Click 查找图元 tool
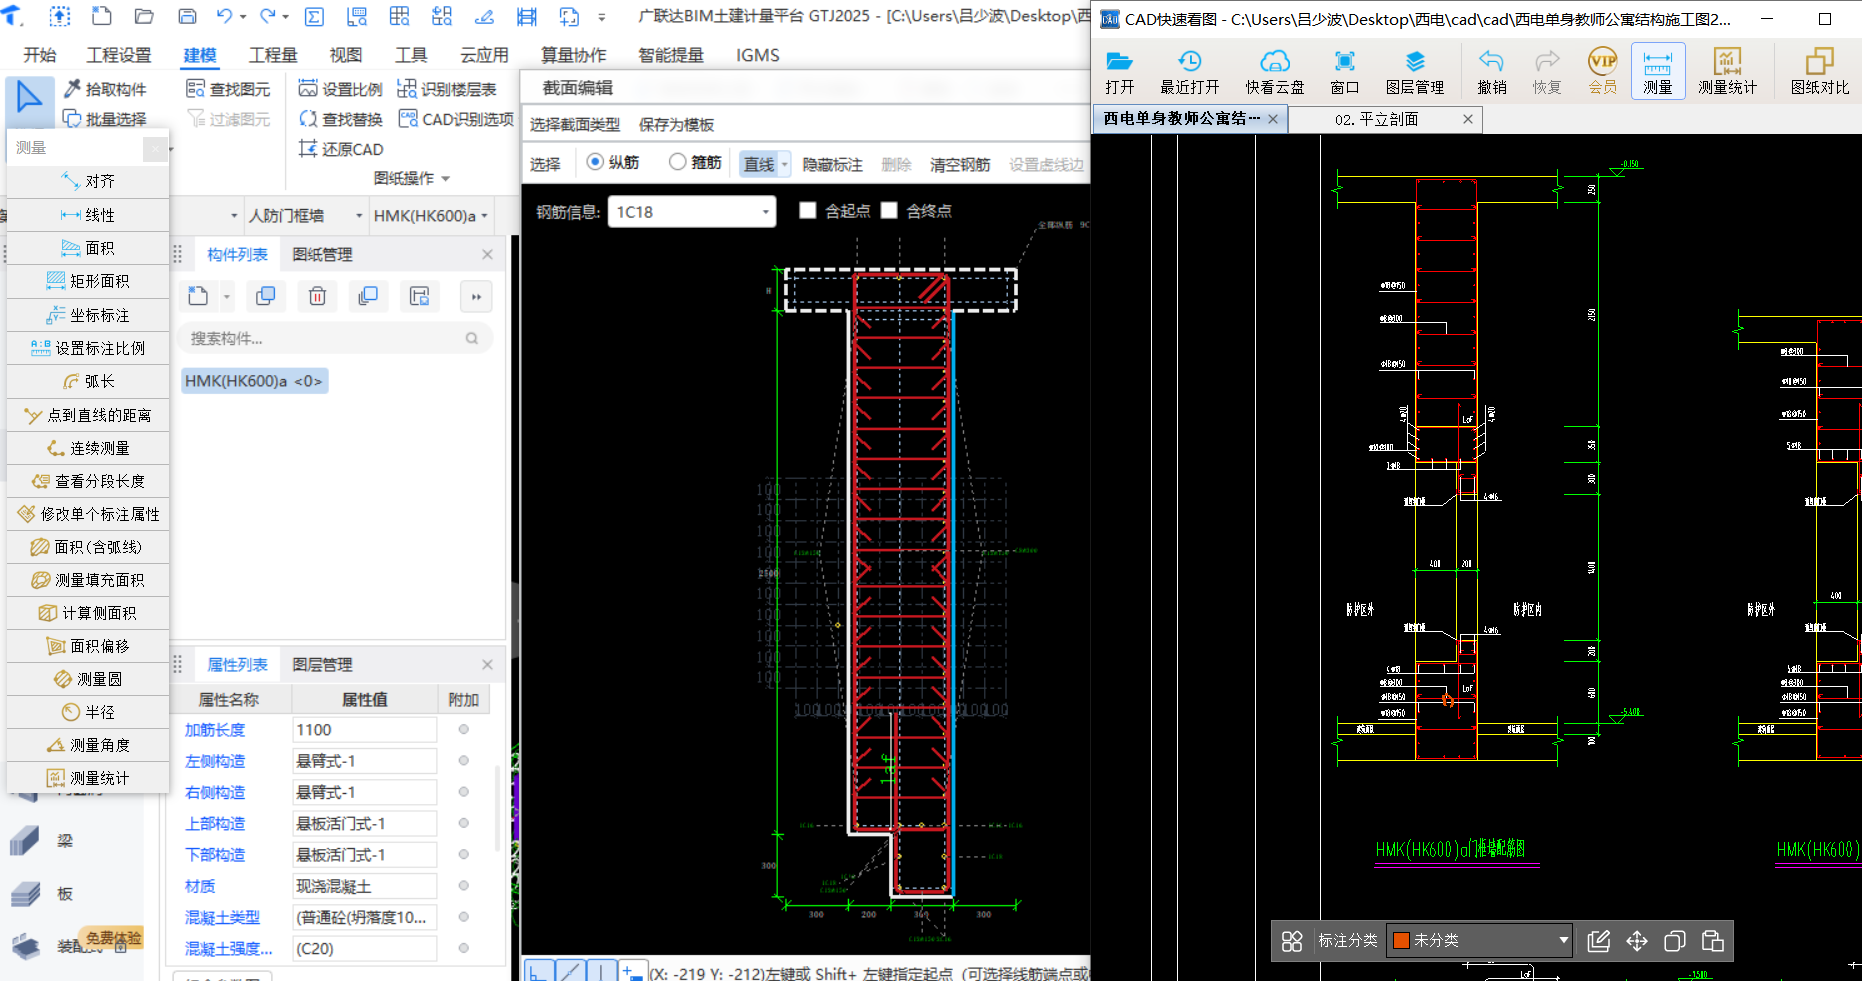Viewport: 1862px width, 981px height. point(228,89)
